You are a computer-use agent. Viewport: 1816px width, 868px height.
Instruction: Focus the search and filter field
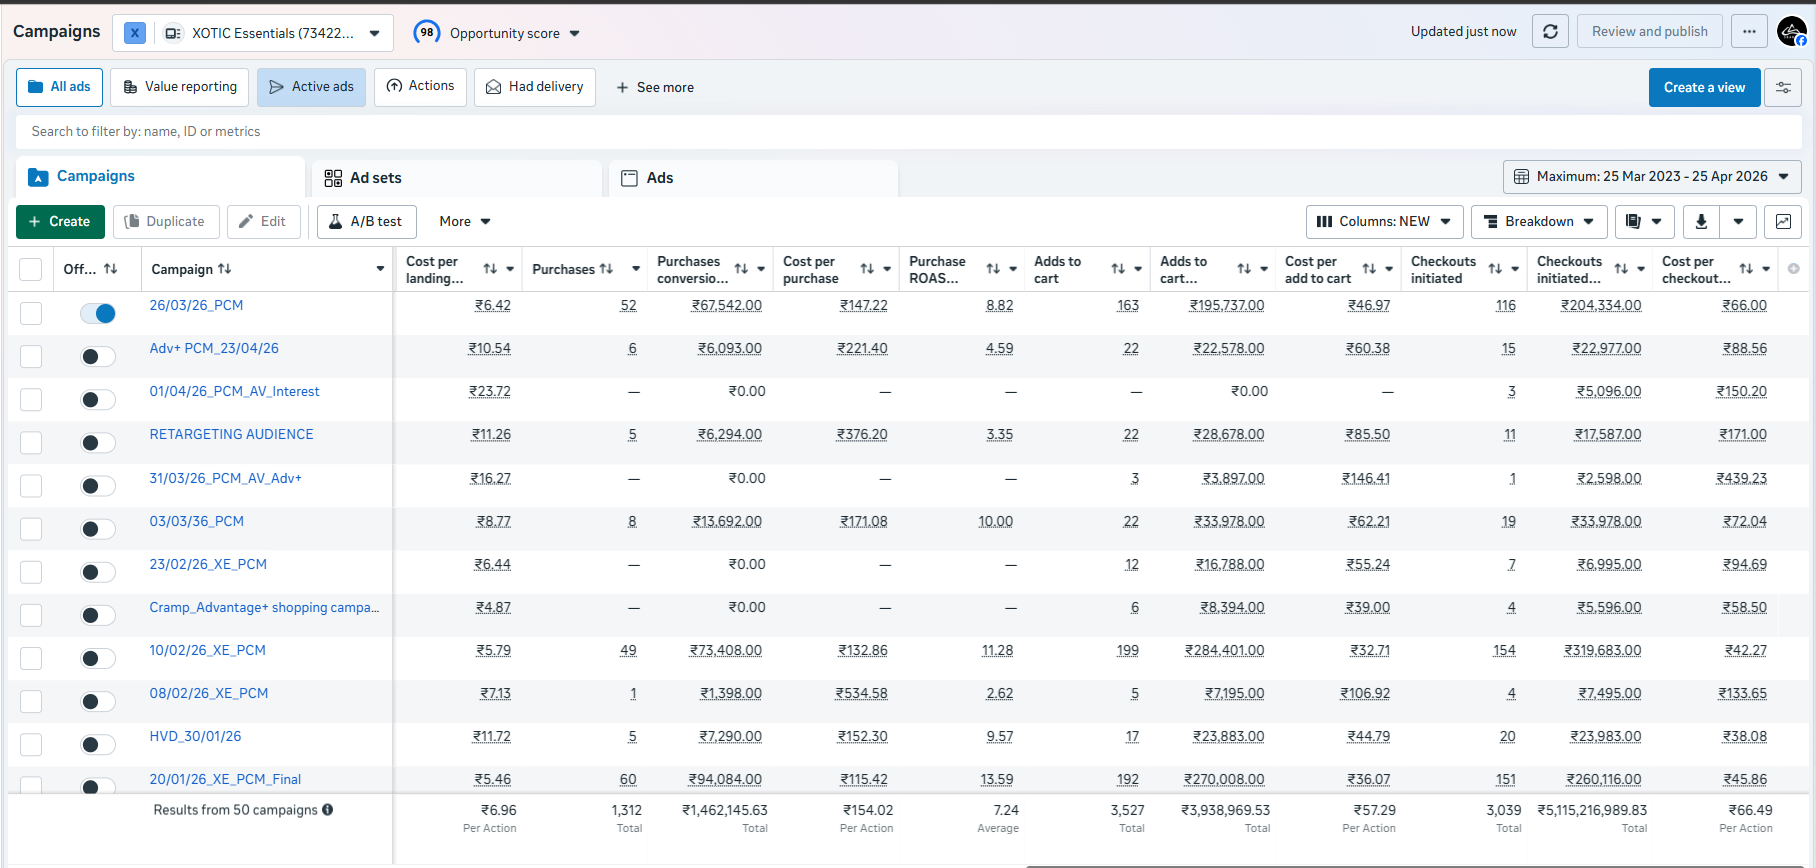point(908,132)
